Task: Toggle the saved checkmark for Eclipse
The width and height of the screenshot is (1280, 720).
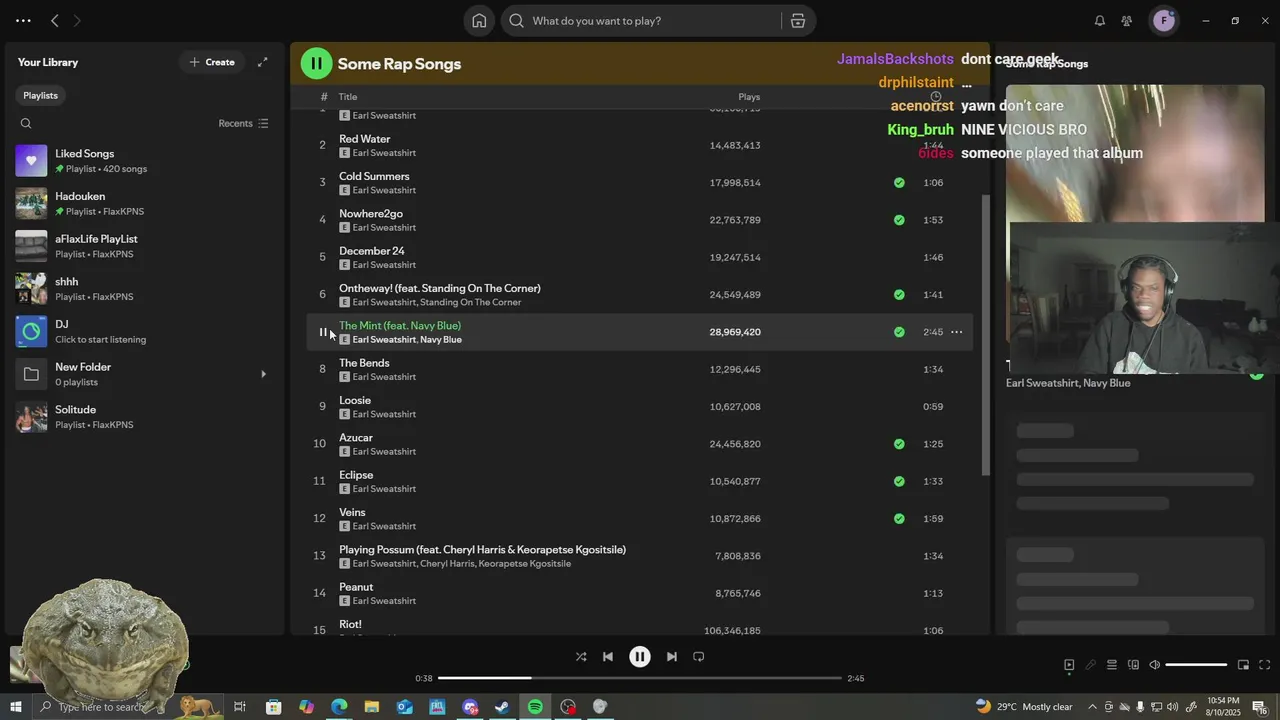Action: [x=899, y=481]
